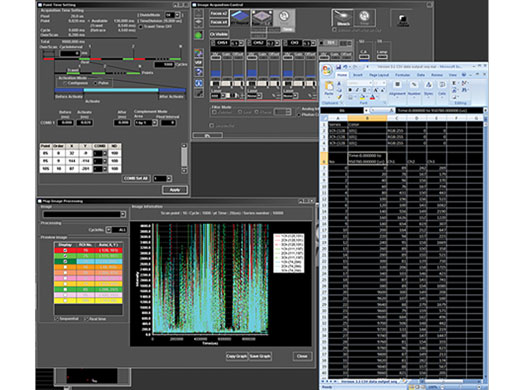Click the Save icon in Excel quick access toolbar
Screen dimensions: 520x390
pos(338,67)
